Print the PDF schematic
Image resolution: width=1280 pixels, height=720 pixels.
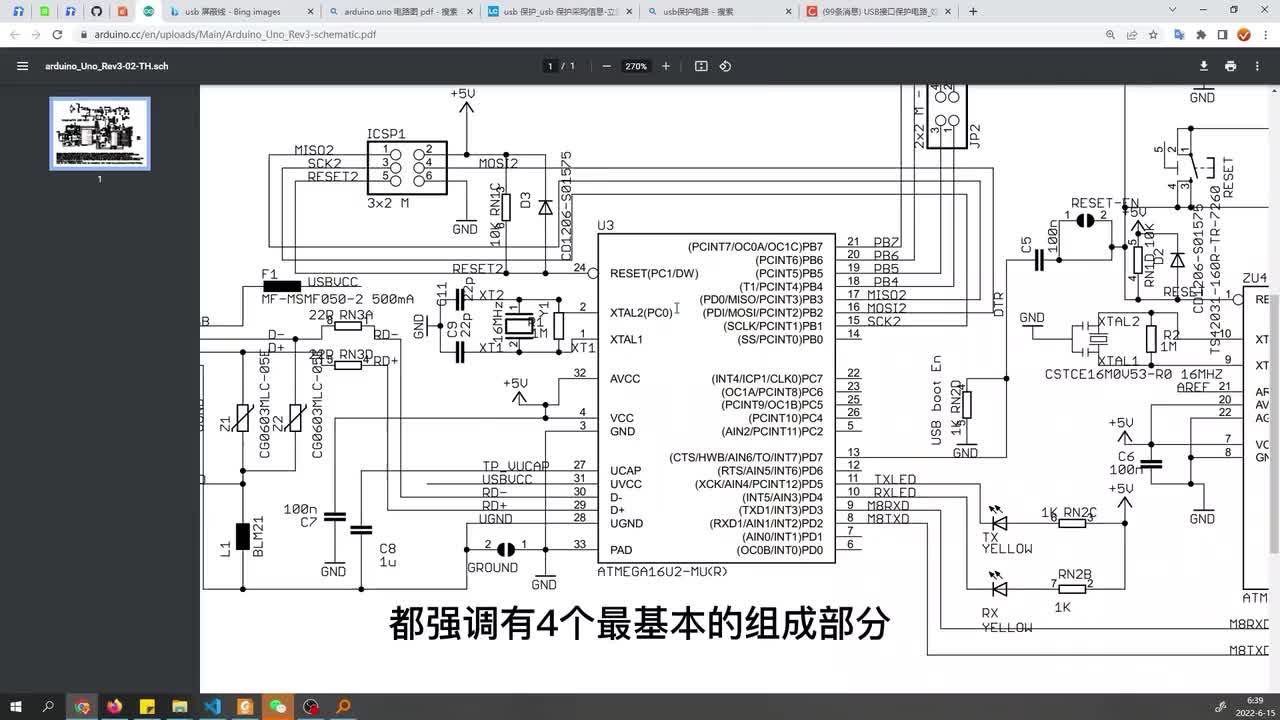1230,66
